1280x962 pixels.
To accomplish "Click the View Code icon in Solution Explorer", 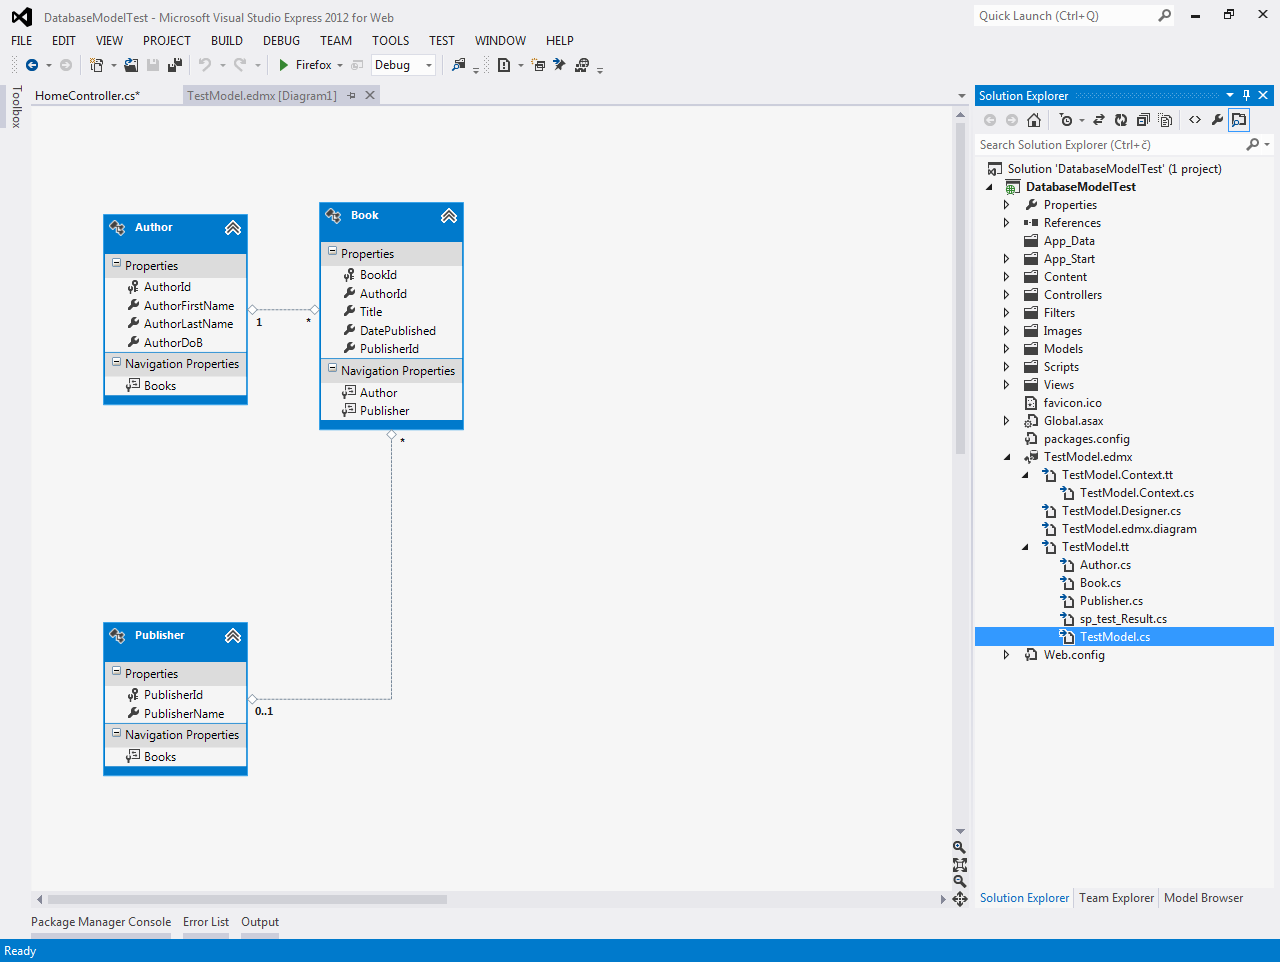I will [x=1195, y=120].
